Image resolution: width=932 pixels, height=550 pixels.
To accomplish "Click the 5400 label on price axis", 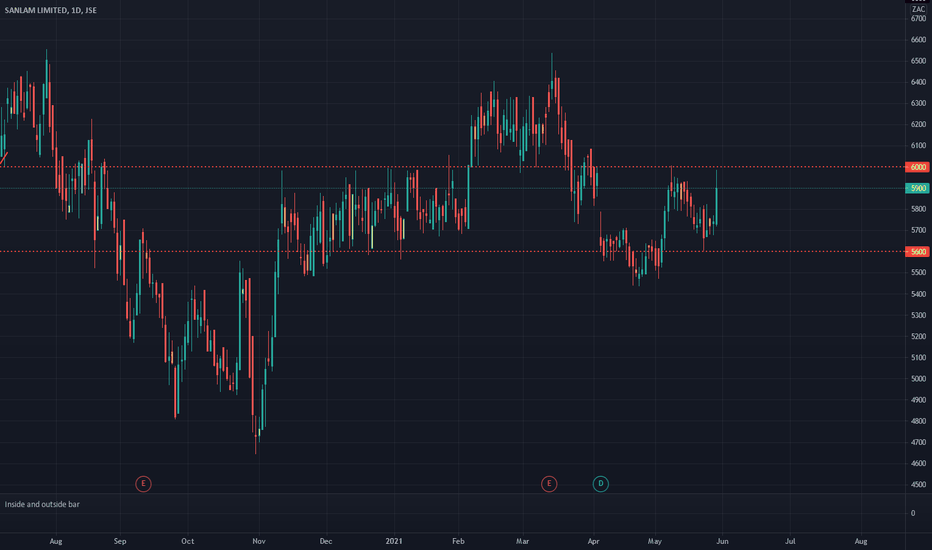I will click(918, 294).
